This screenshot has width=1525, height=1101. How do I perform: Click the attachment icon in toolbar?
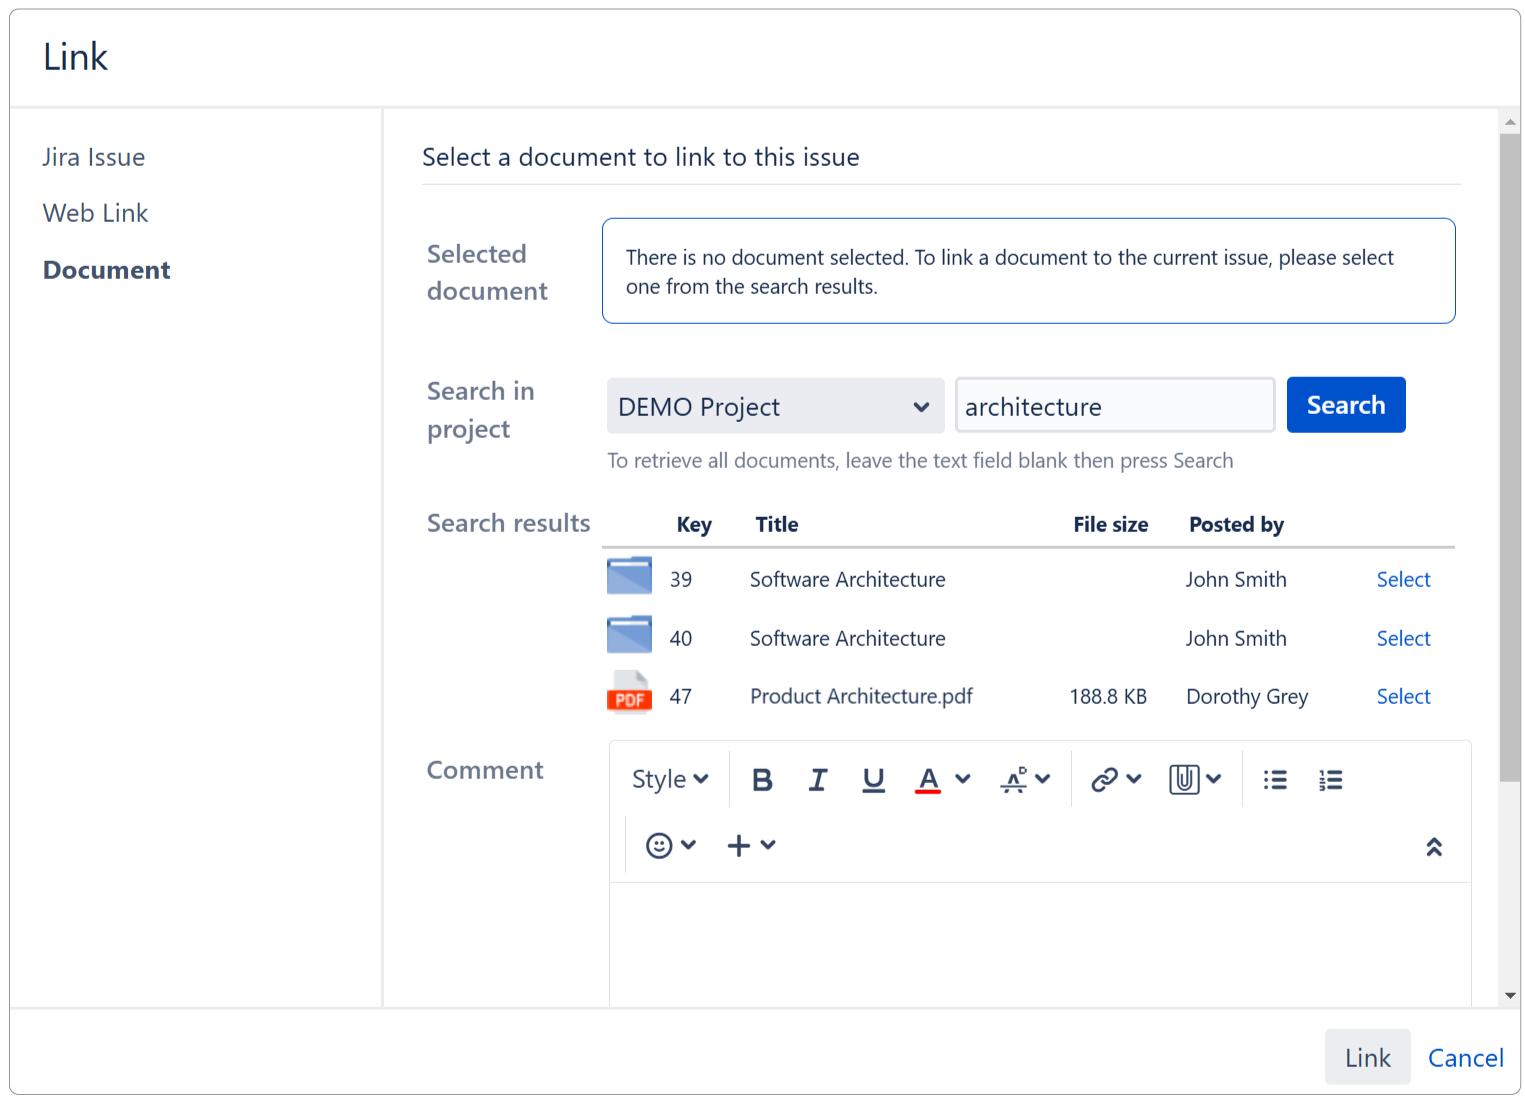[1184, 780]
